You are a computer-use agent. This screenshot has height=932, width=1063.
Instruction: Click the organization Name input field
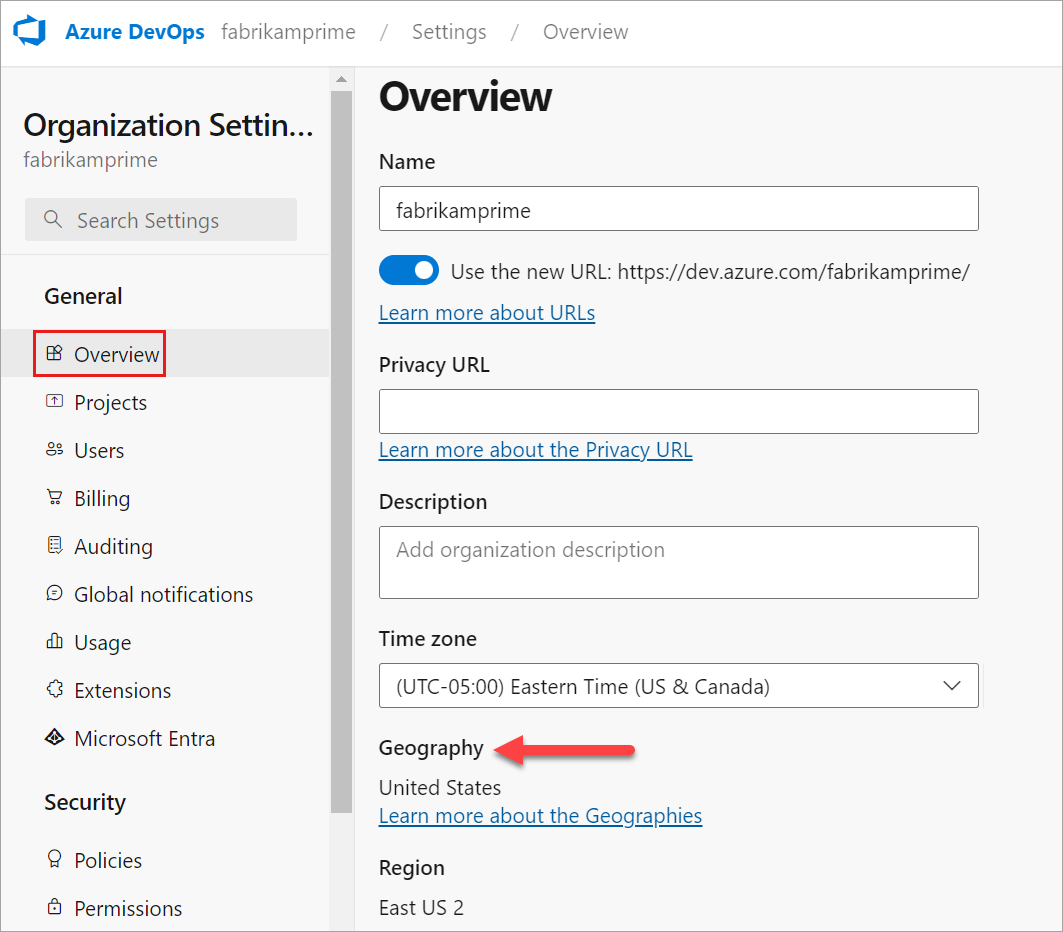click(678, 208)
